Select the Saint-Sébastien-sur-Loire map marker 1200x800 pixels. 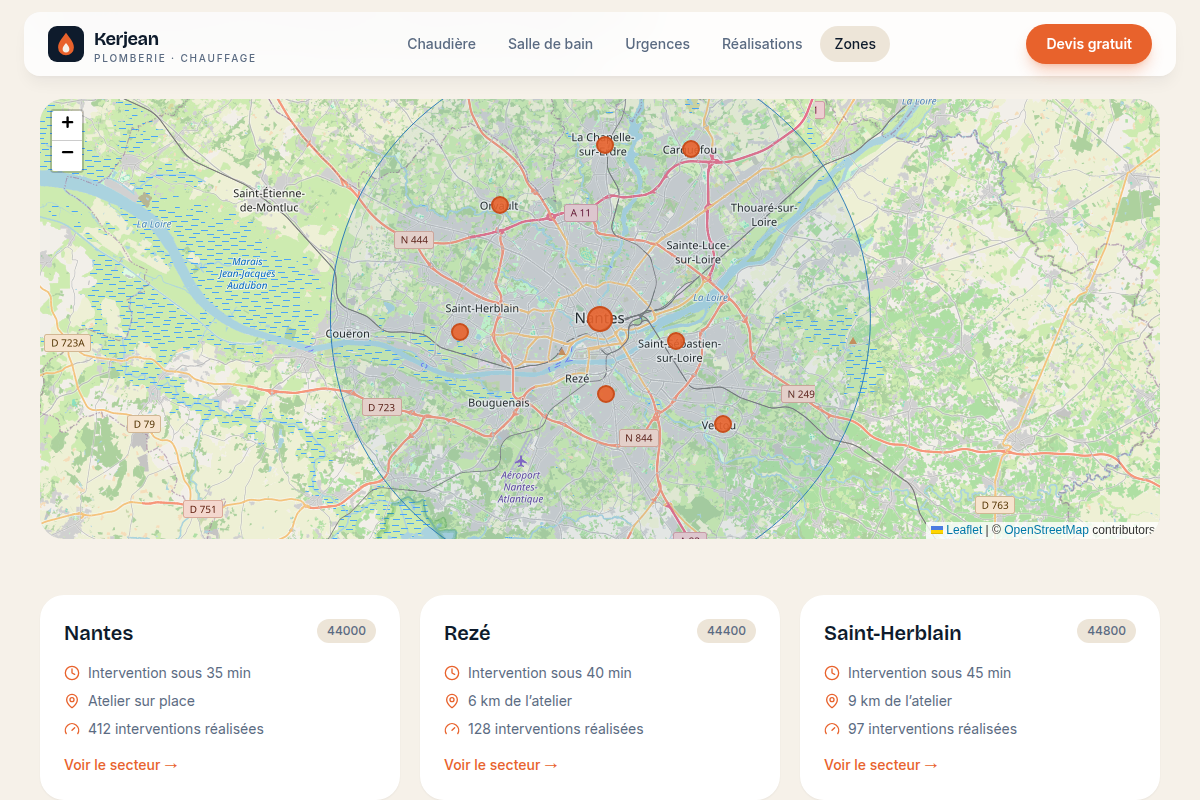[676, 341]
